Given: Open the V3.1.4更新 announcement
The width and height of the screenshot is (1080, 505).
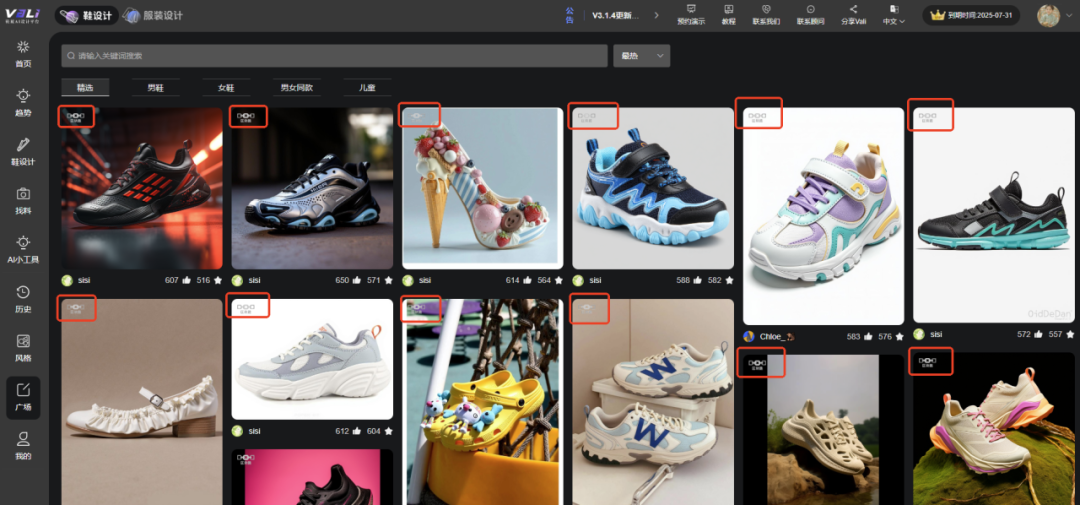Looking at the screenshot, I should pyautogui.click(x=616, y=15).
